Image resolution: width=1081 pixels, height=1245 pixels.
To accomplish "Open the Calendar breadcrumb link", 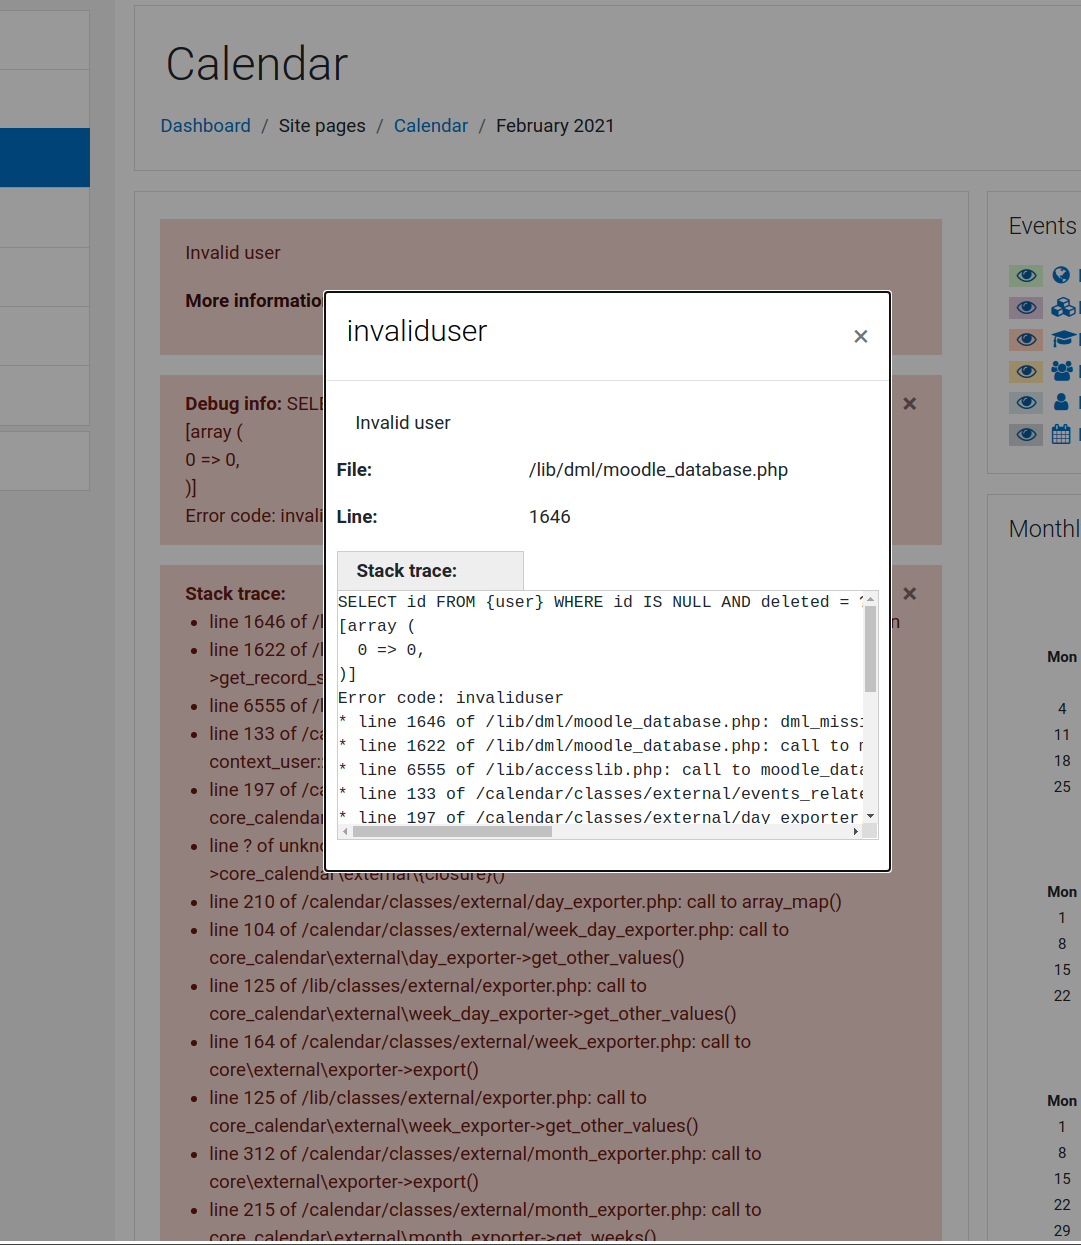I will (431, 126).
